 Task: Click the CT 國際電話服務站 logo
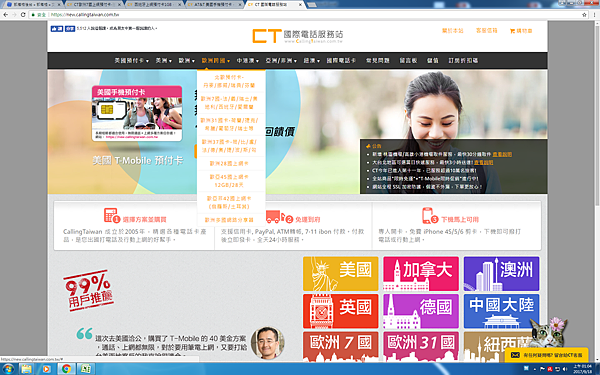coord(298,36)
